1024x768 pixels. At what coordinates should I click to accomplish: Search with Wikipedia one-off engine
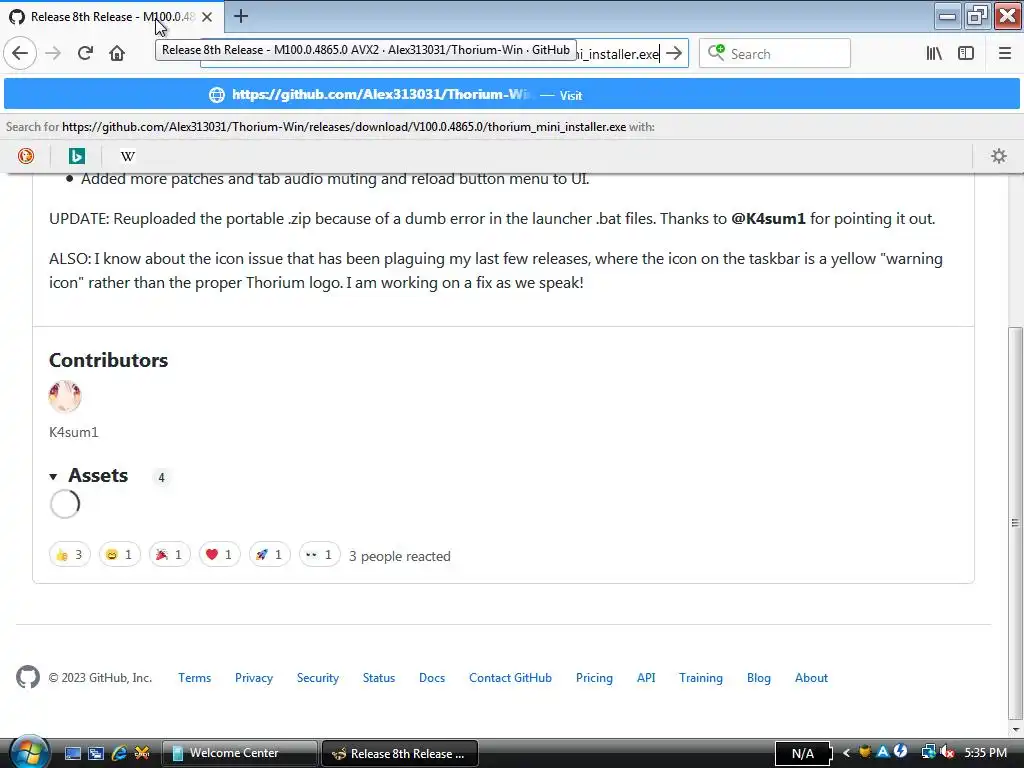(x=128, y=156)
